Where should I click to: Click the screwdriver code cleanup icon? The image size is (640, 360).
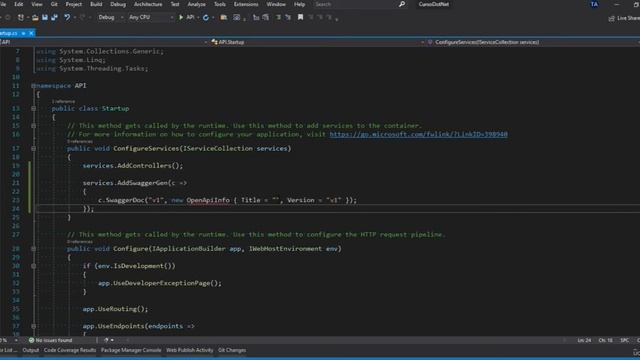[x=106, y=340]
